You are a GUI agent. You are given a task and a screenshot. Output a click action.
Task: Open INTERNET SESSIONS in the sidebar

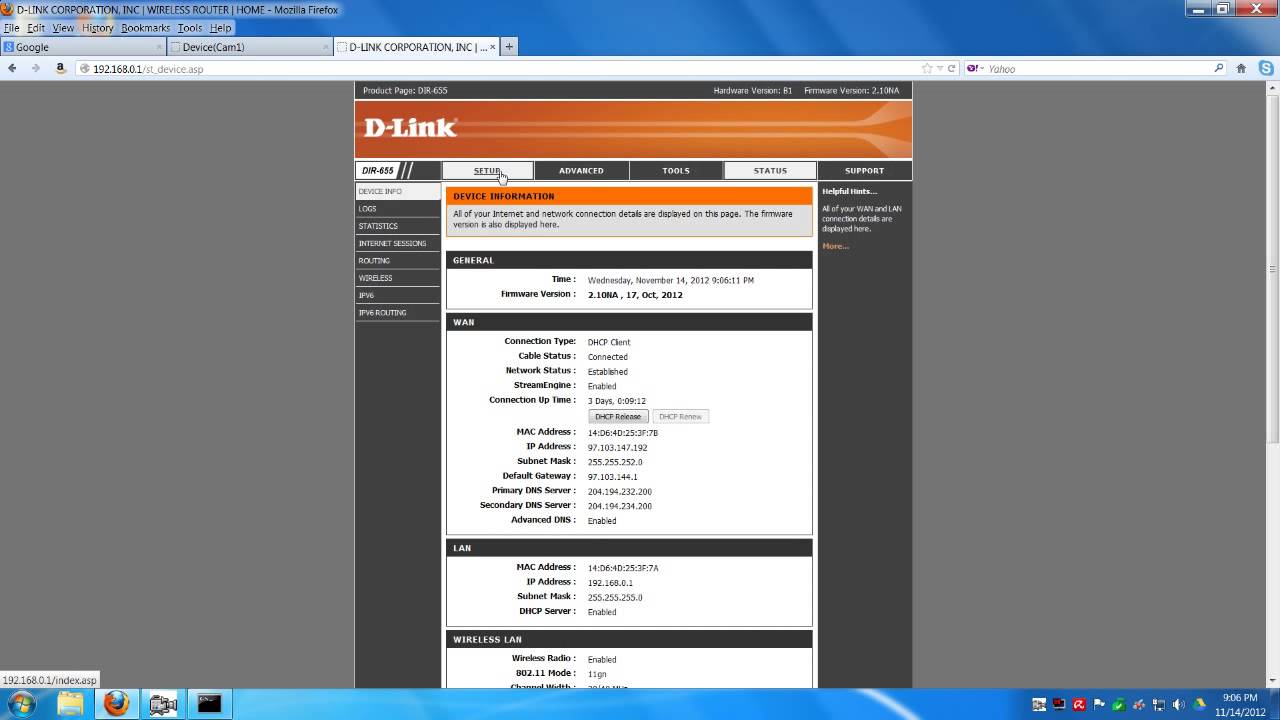[x=398, y=243]
